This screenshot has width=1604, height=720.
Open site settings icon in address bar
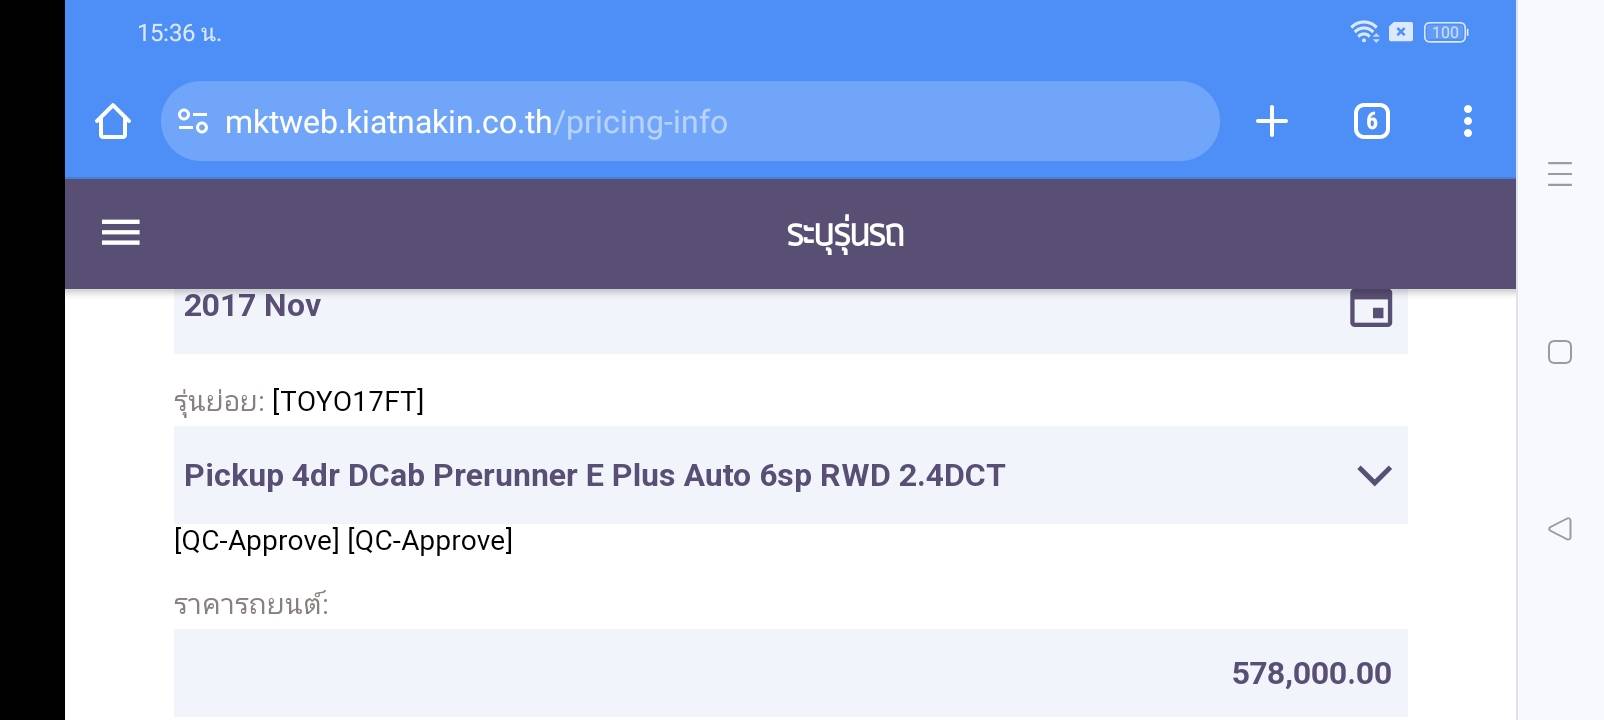[193, 122]
